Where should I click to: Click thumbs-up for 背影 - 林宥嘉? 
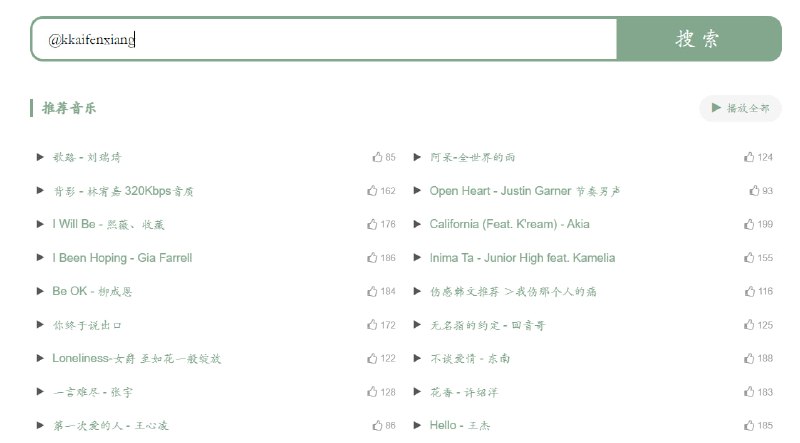click(373, 191)
